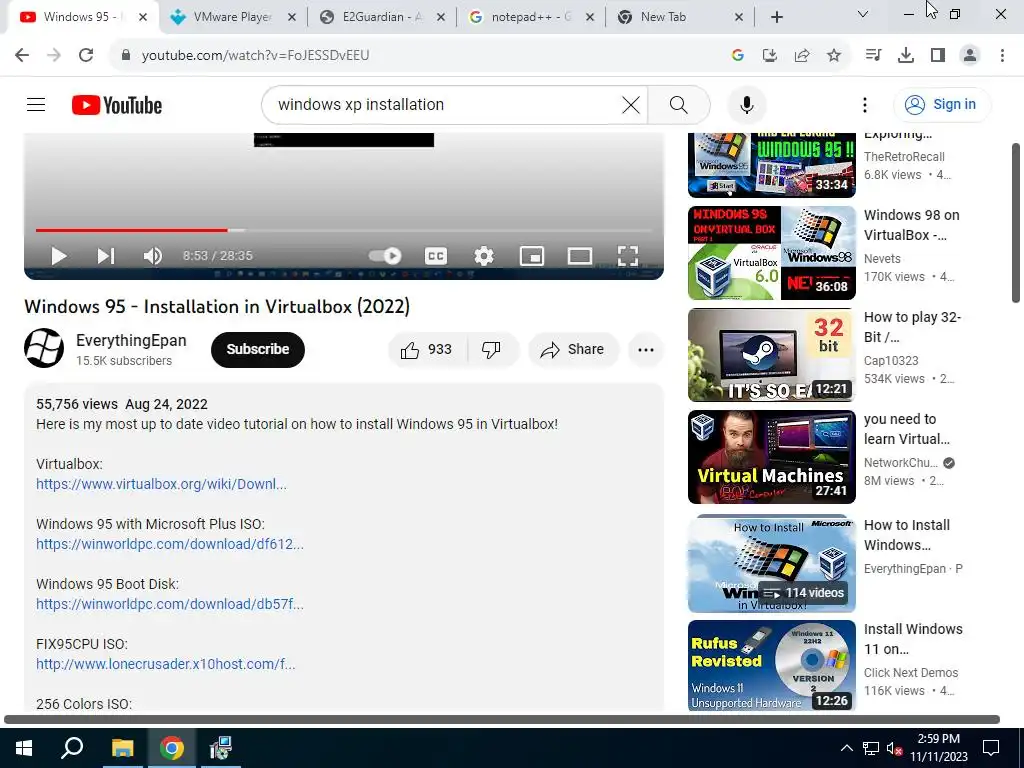Close the VMware Player tab

[292, 17]
